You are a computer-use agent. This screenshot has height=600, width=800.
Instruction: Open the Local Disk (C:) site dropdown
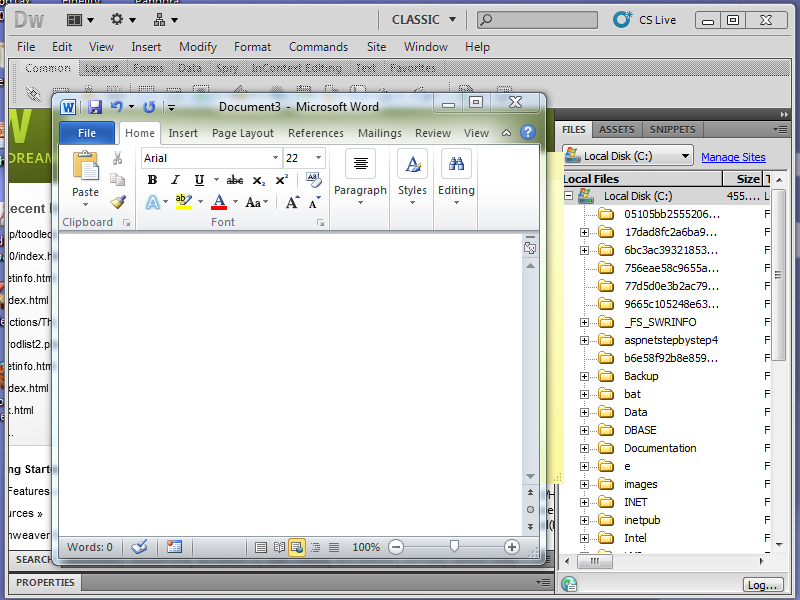click(x=685, y=156)
